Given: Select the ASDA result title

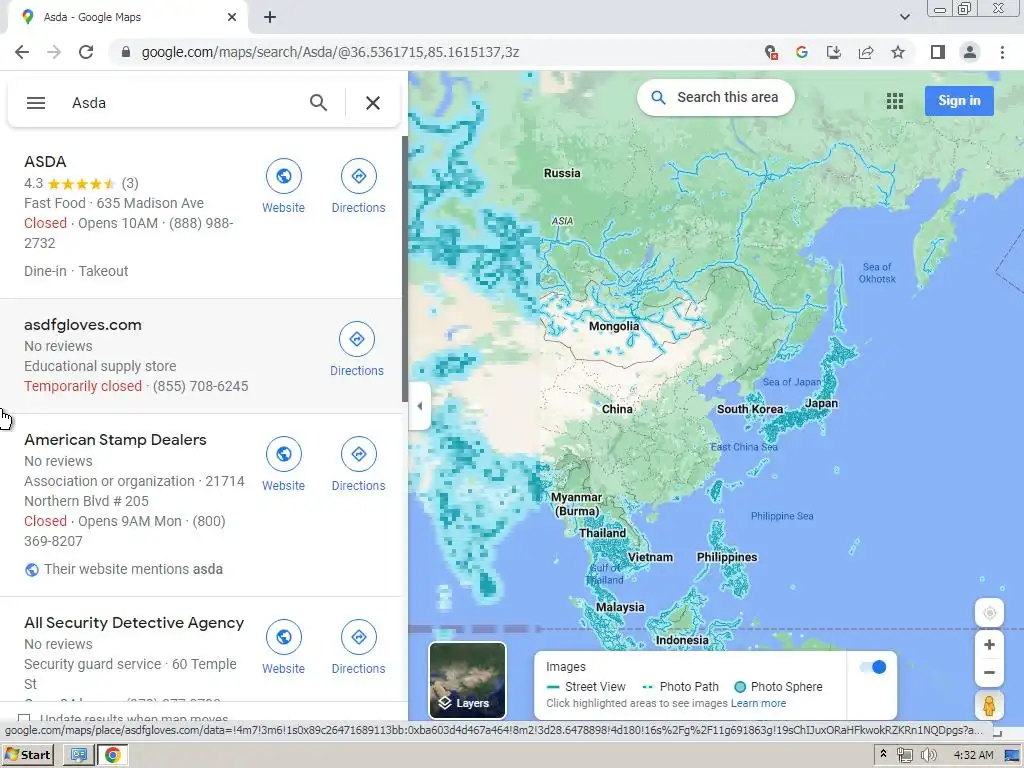Looking at the screenshot, I should pos(45,161).
